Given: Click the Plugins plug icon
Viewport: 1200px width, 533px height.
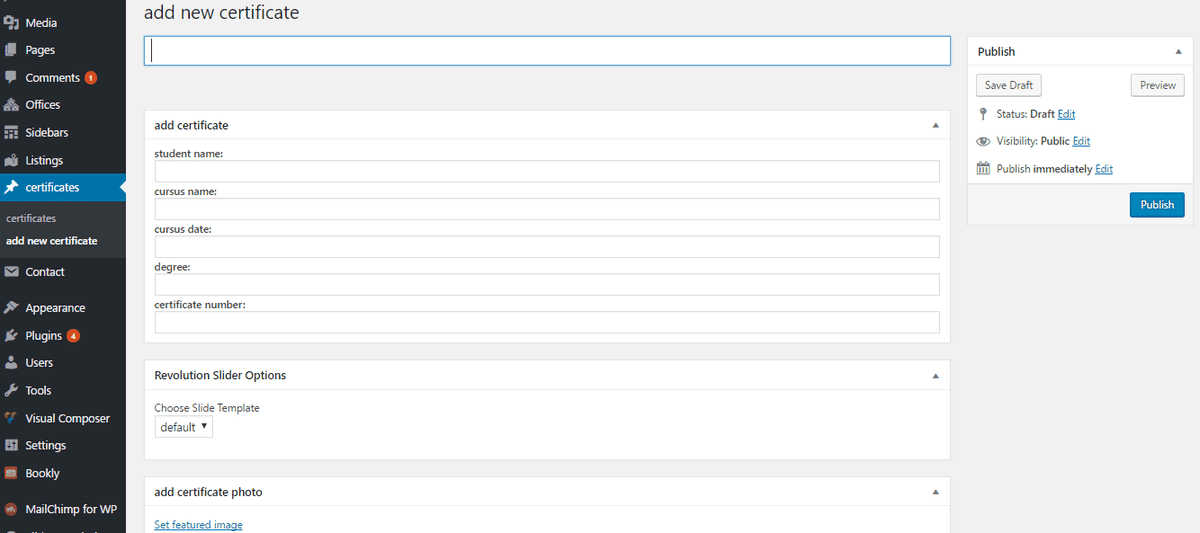Looking at the screenshot, I should point(11,336).
